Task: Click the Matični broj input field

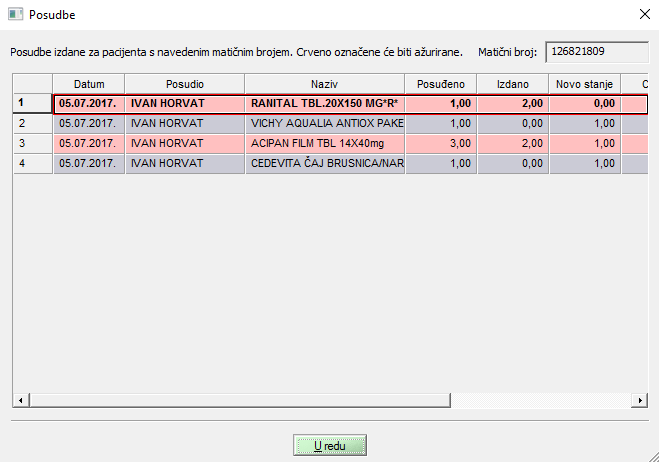Action: pos(597,52)
